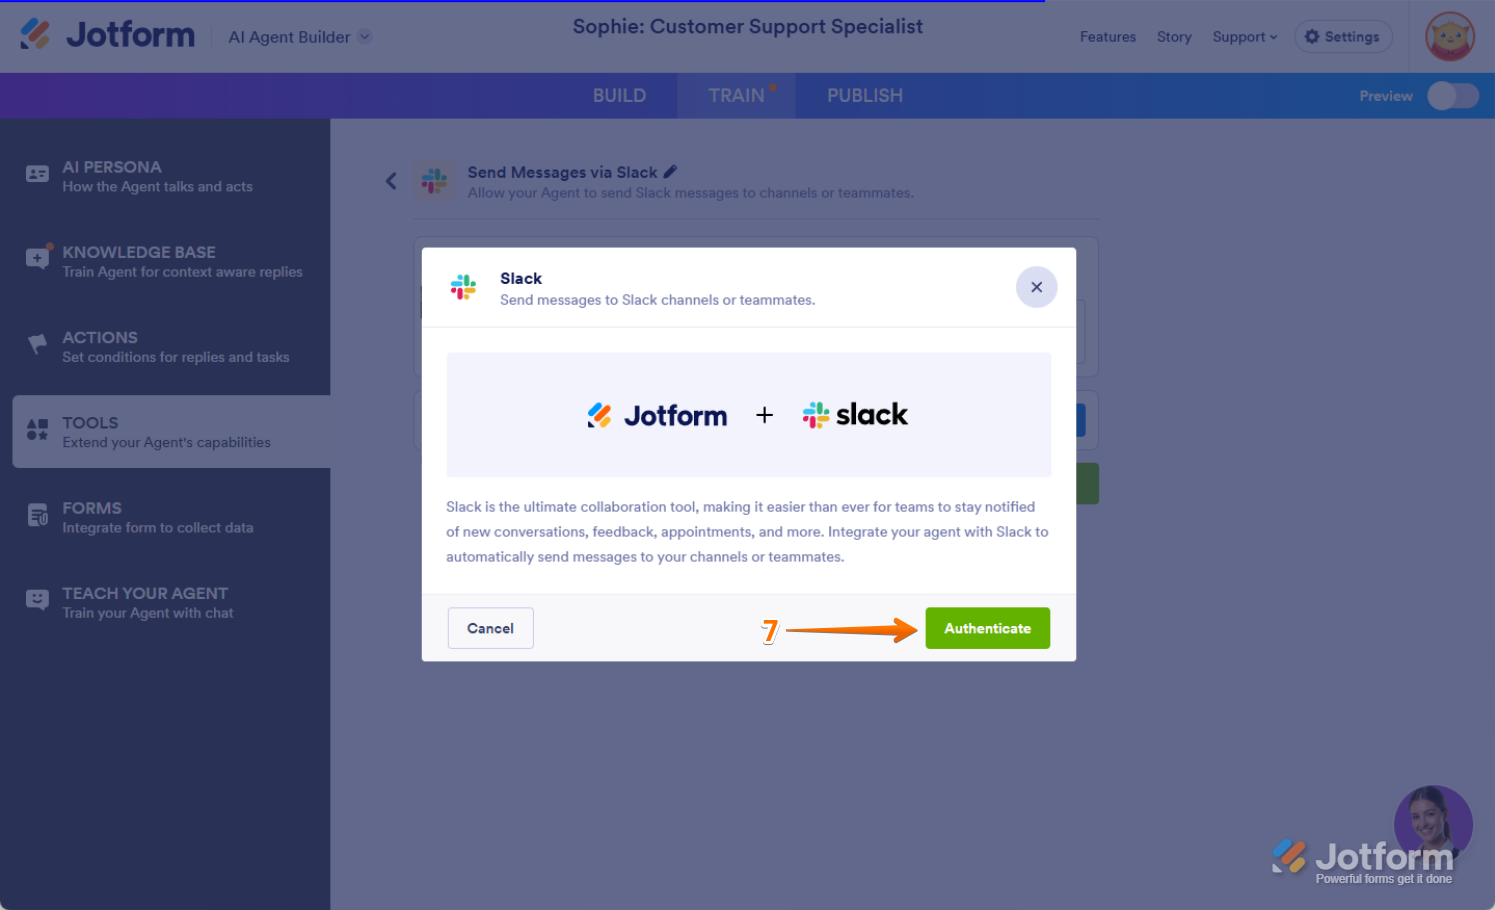Expand the Support menu
The height and width of the screenshot is (910, 1495).
(1245, 37)
